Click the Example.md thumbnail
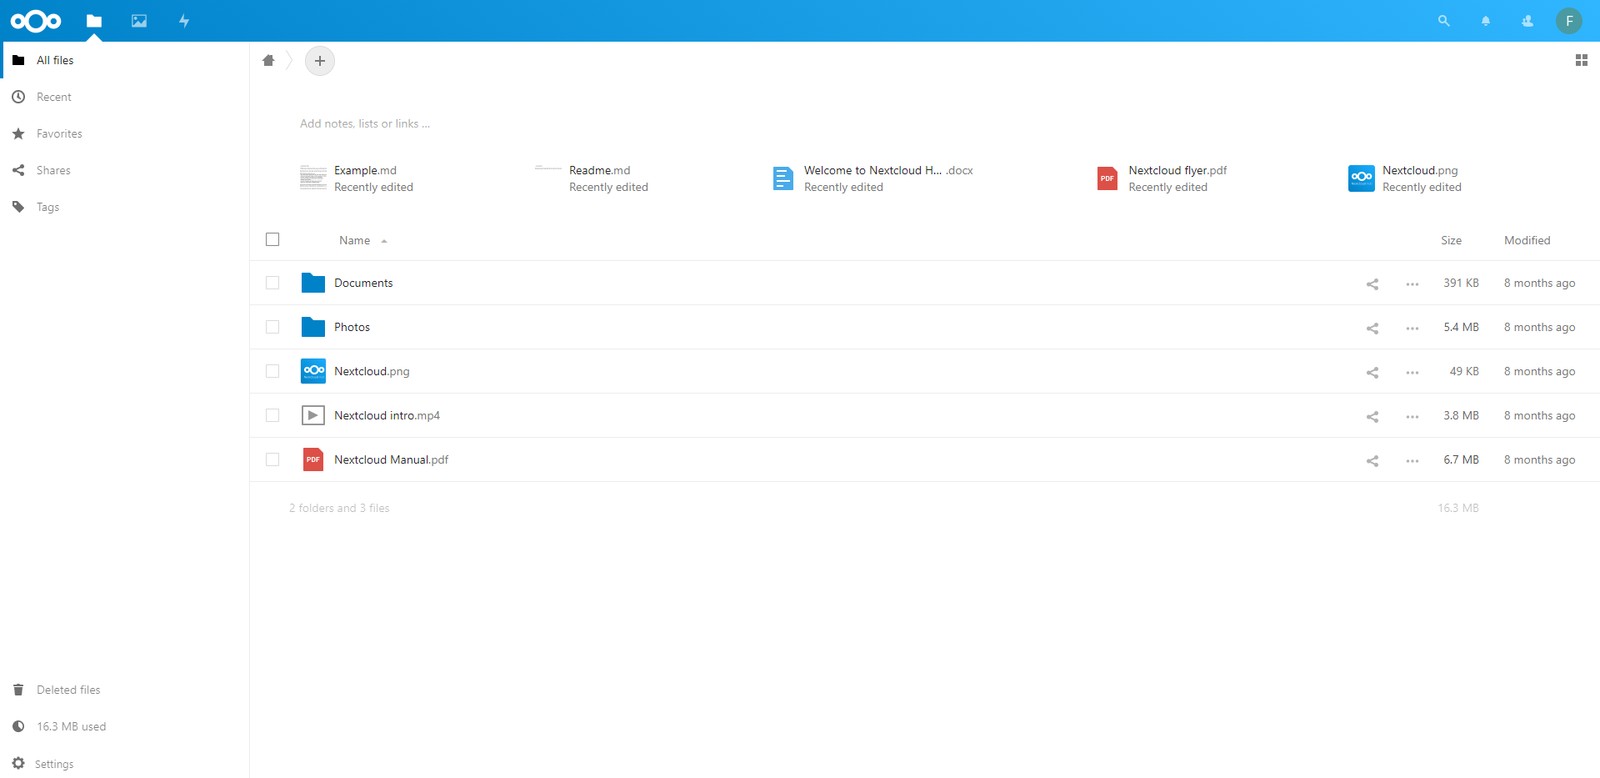Viewport: 1600px width, 778px height. 313,178
